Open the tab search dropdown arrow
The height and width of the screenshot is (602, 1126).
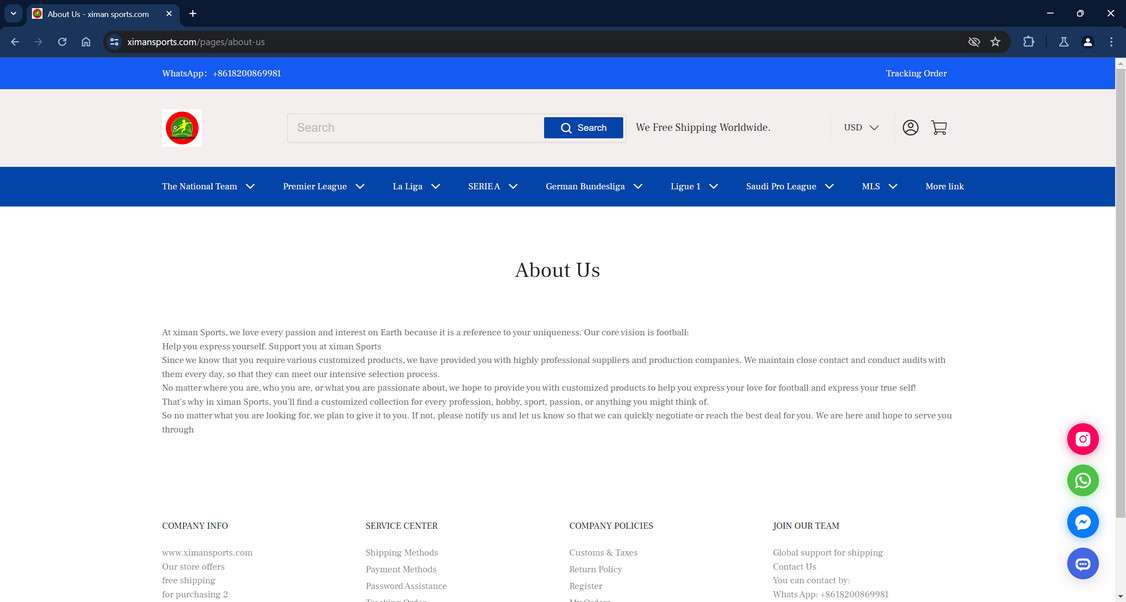click(13, 14)
